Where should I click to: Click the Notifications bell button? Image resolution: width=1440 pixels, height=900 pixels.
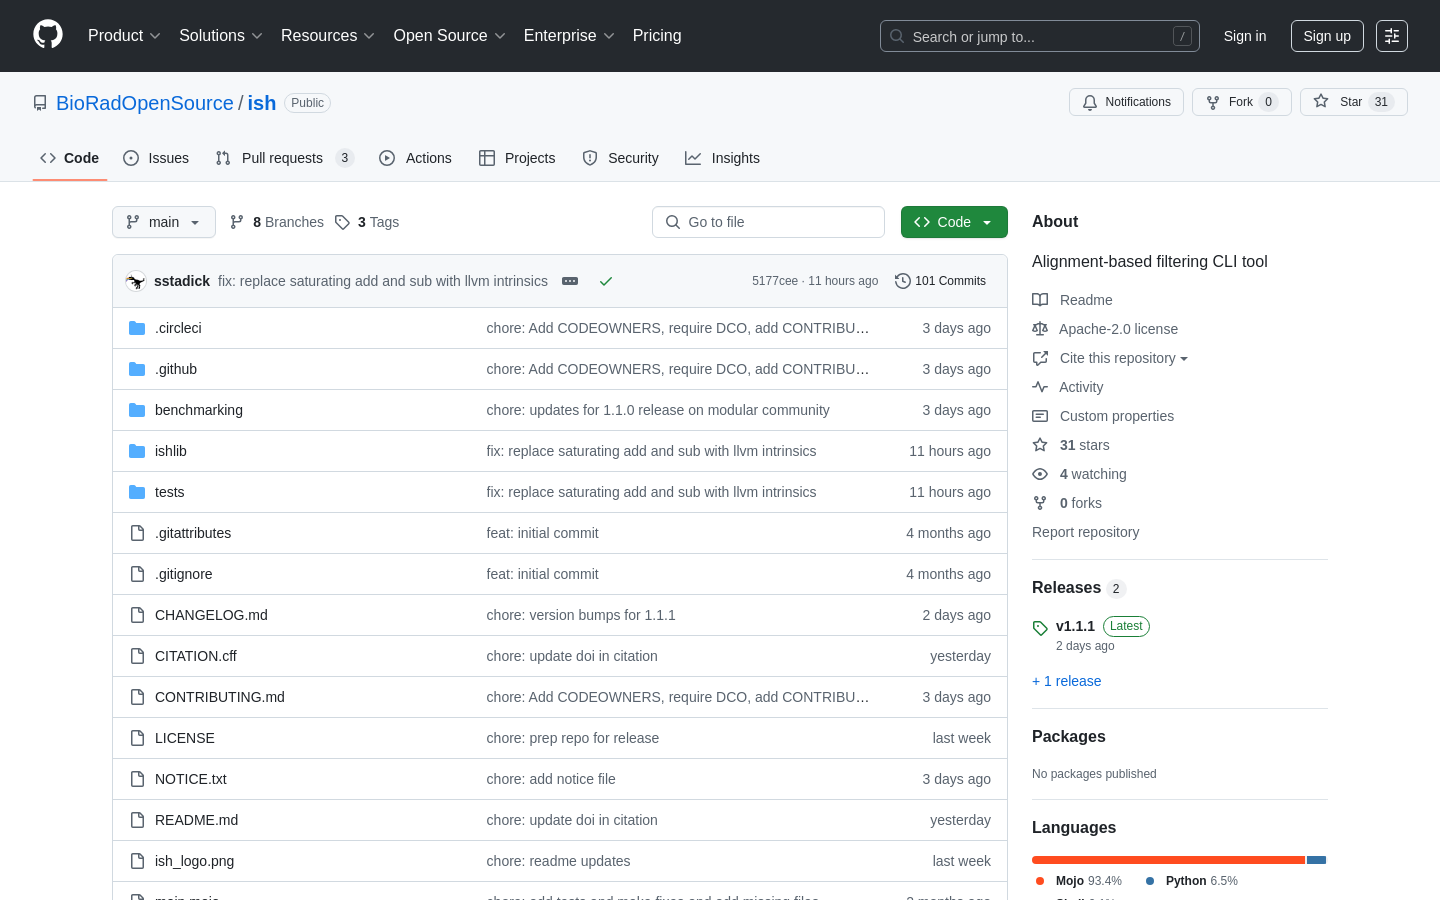[1126, 102]
